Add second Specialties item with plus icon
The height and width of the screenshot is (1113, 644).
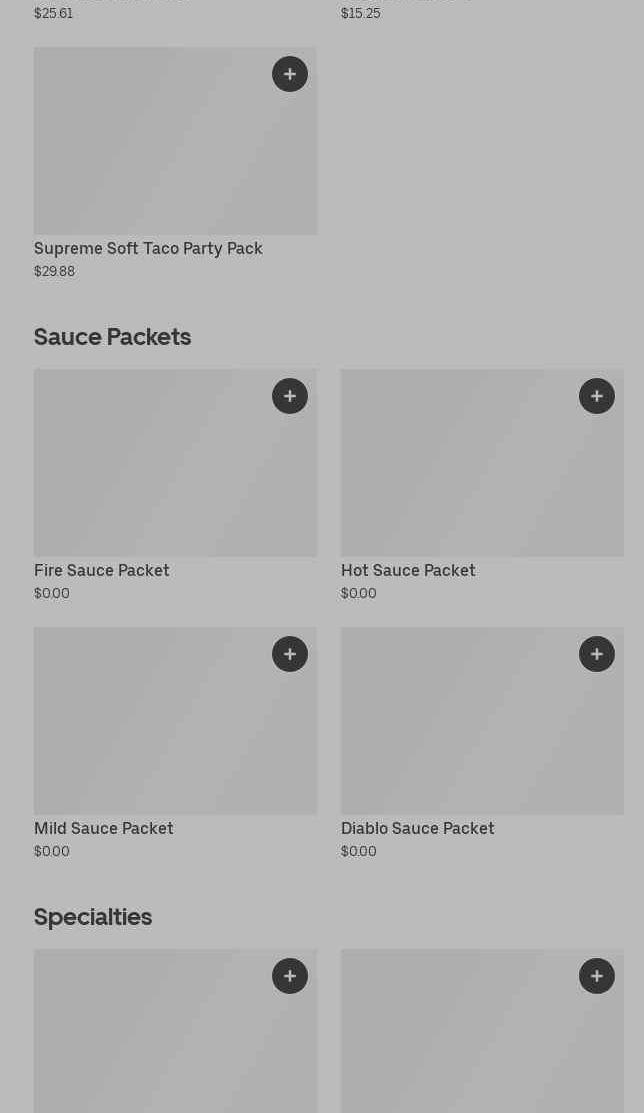[x=597, y=976]
